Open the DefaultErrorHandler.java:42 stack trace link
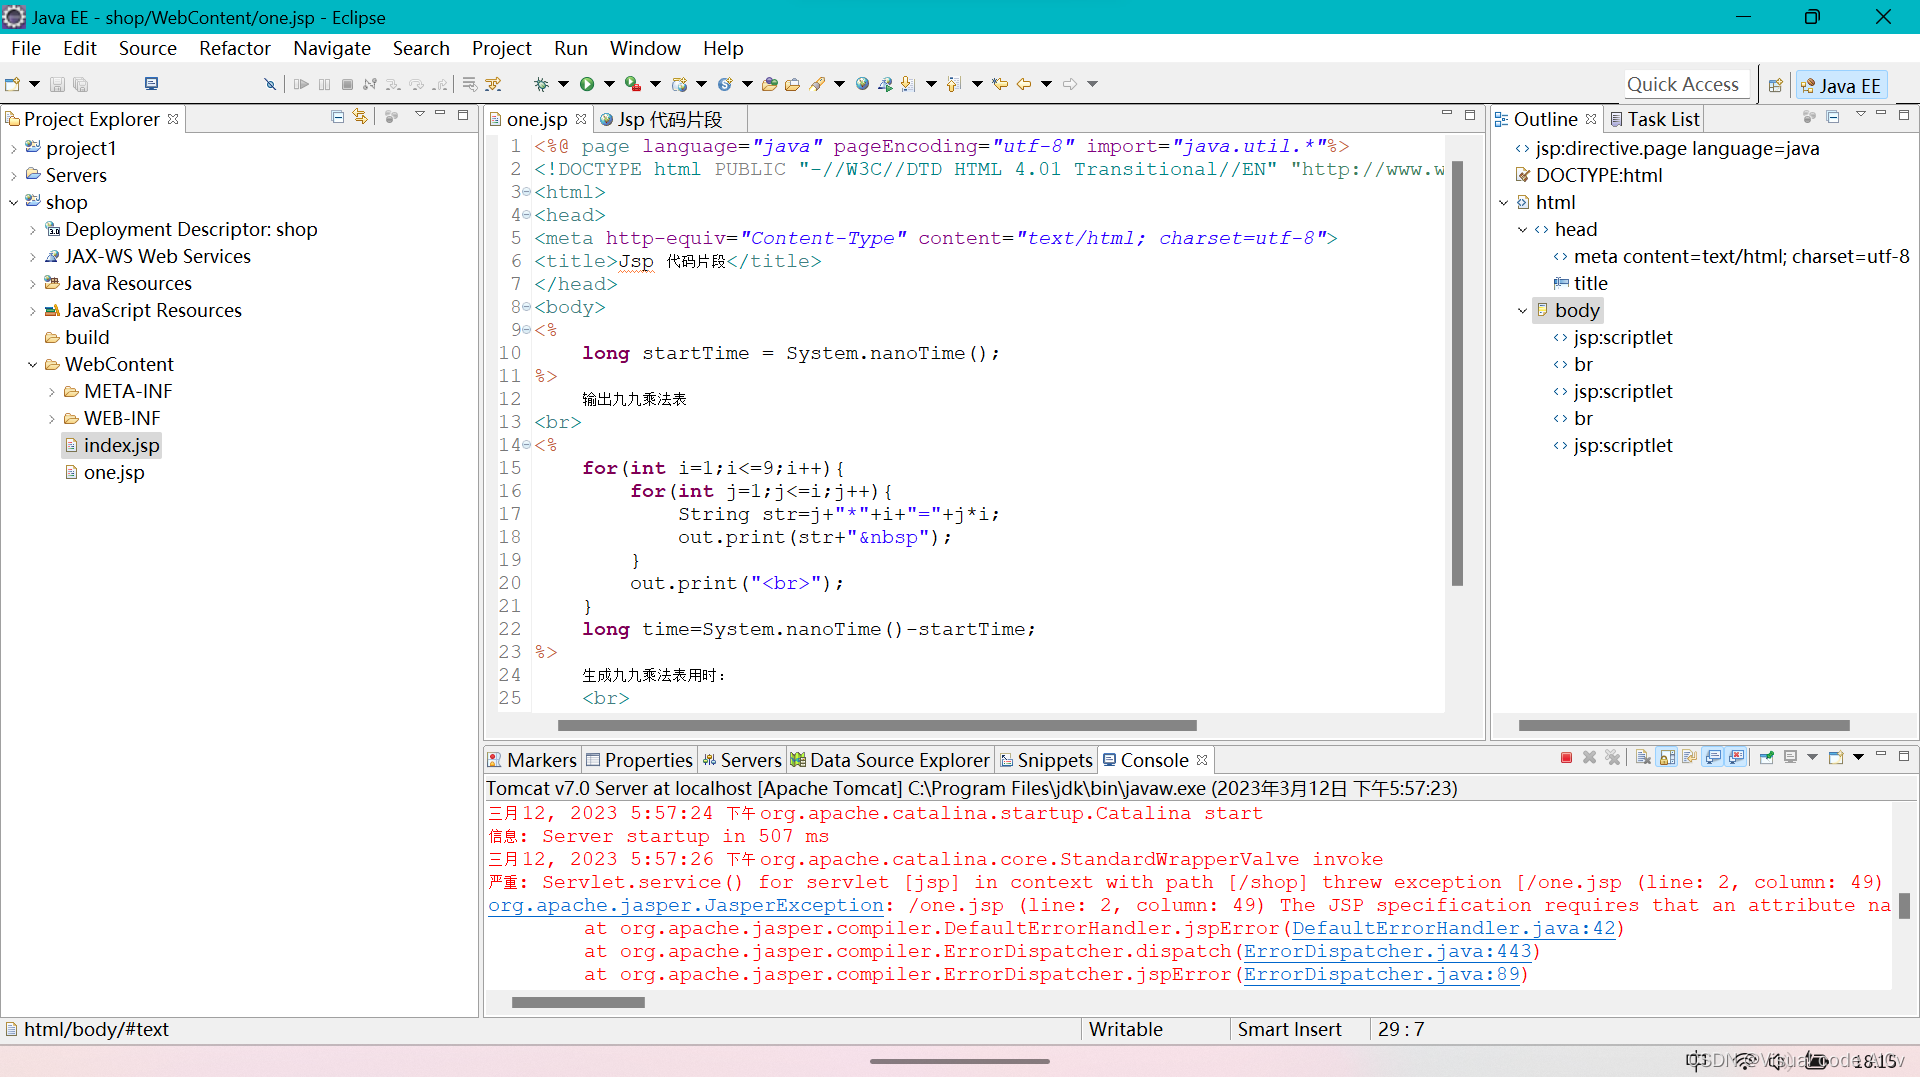The width and height of the screenshot is (1920, 1077). pyautogui.click(x=1454, y=928)
